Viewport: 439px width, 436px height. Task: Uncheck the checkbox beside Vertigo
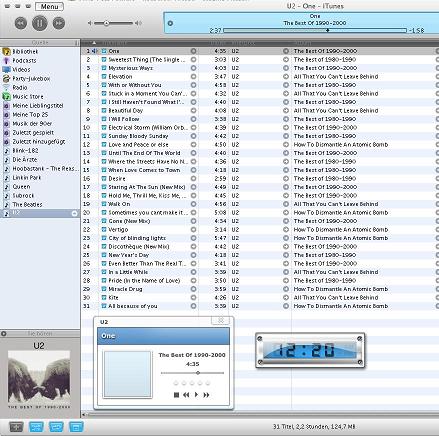click(x=104, y=230)
